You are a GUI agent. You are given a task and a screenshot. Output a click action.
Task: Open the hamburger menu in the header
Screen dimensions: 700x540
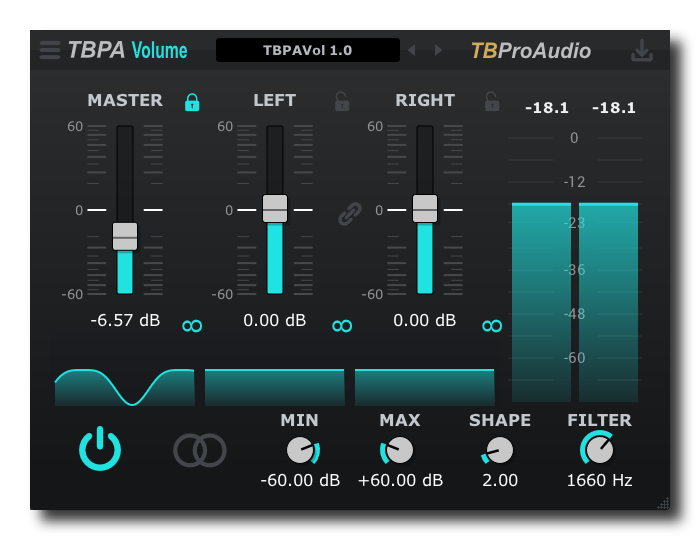[50, 50]
